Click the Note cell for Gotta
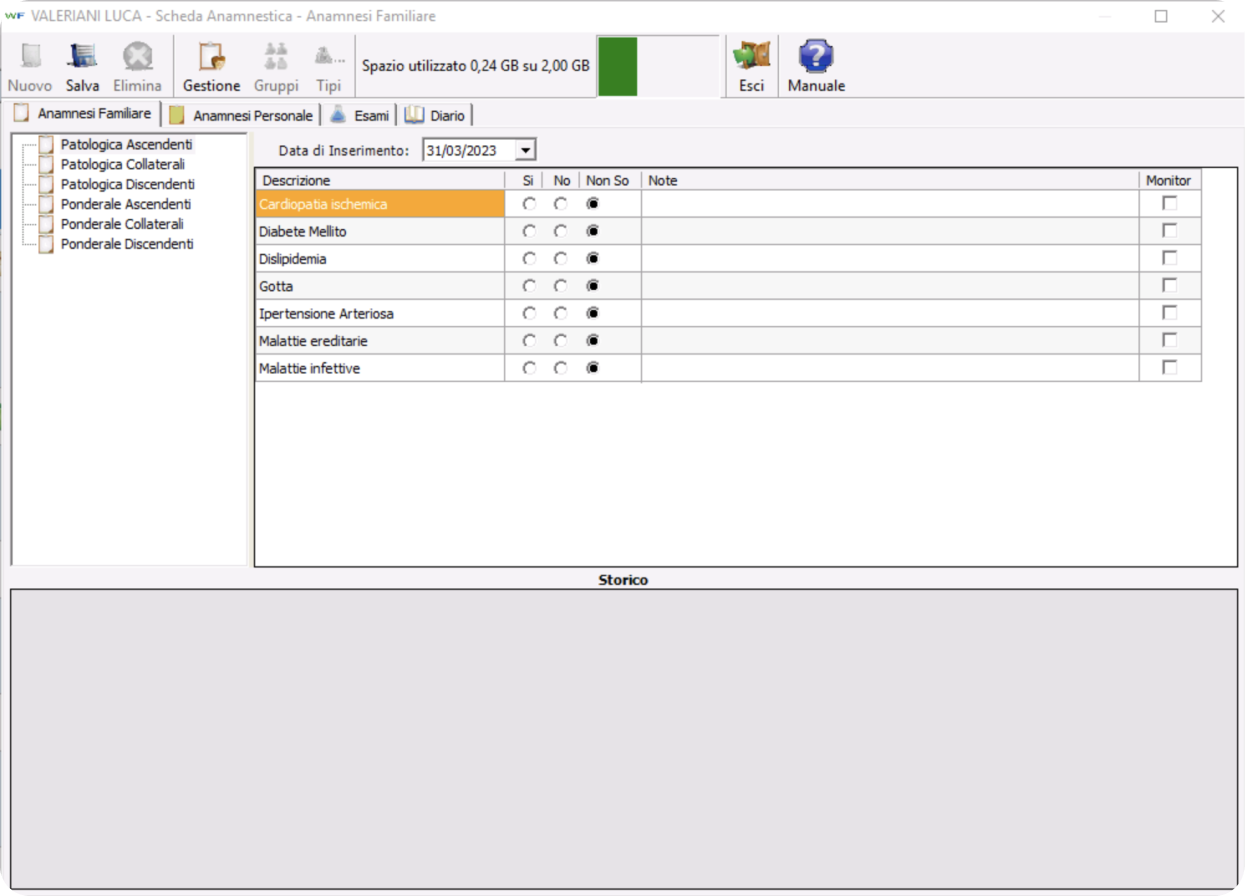 click(890, 286)
